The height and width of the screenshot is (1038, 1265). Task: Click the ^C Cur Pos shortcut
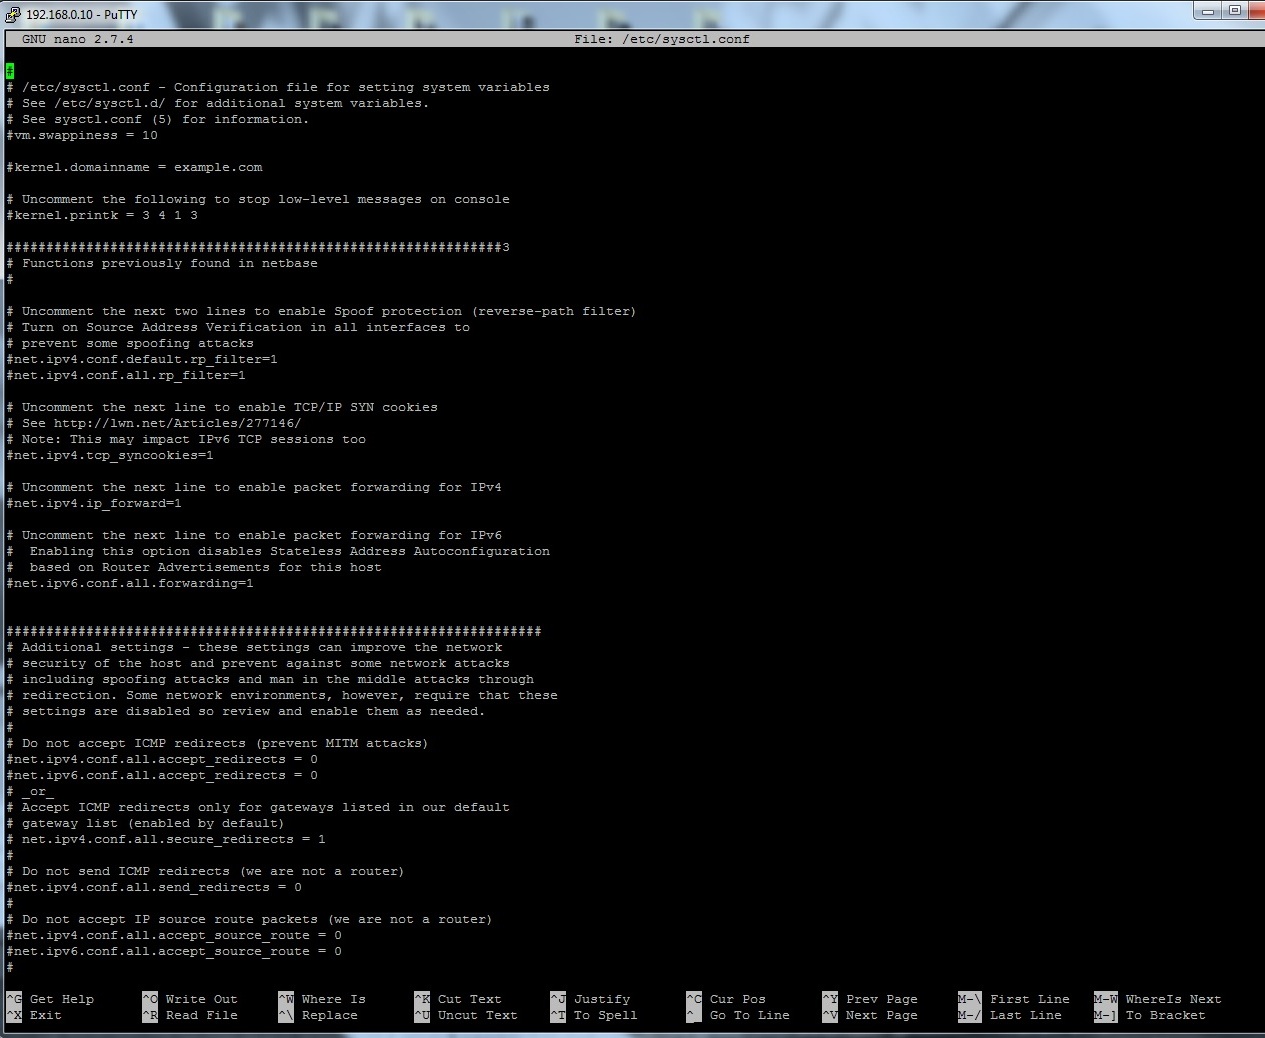pos(726,999)
